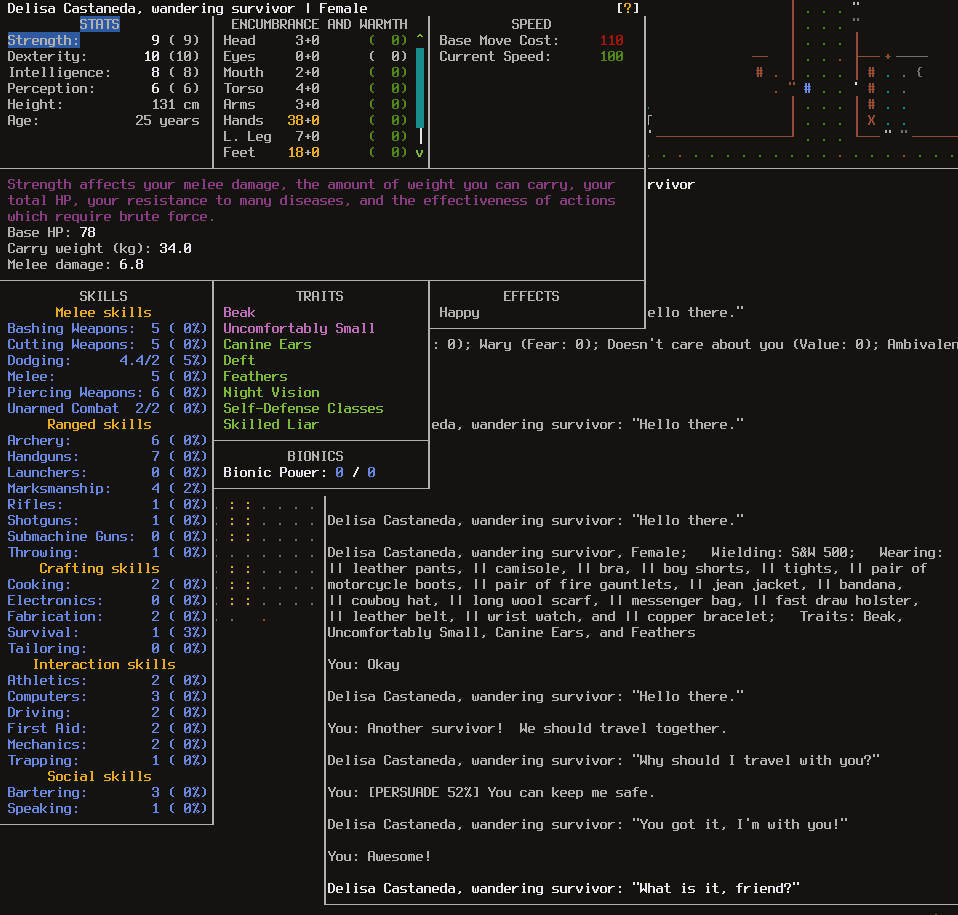Select the Night Vision trait

point(271,392)
